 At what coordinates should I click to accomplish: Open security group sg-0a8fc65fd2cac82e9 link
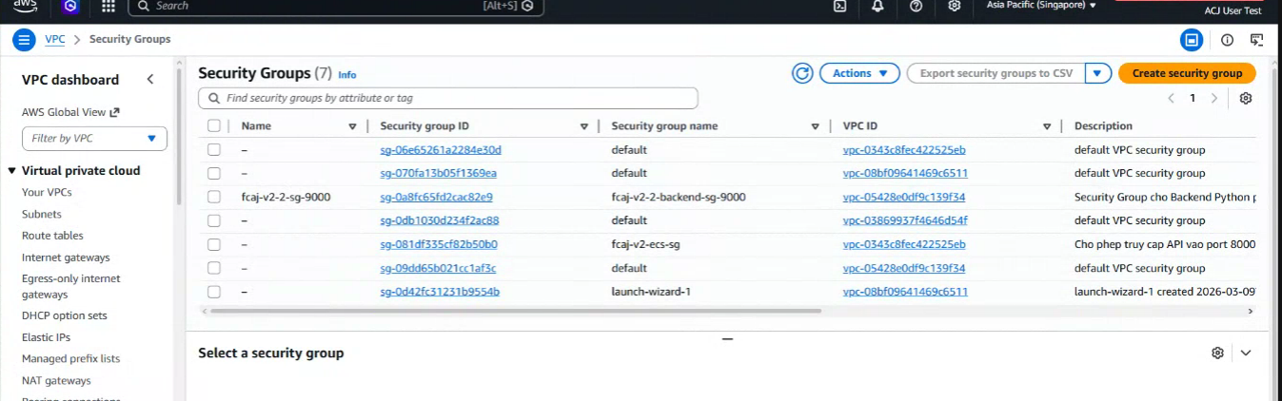436,197
